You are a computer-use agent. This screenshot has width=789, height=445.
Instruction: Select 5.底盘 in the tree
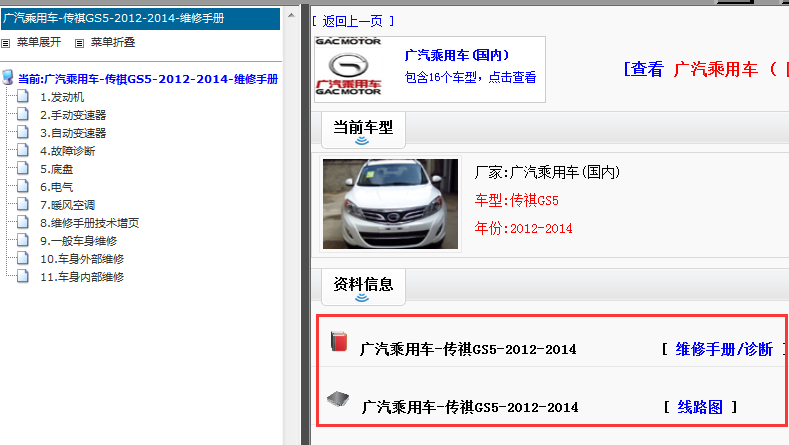pos(56,169)
